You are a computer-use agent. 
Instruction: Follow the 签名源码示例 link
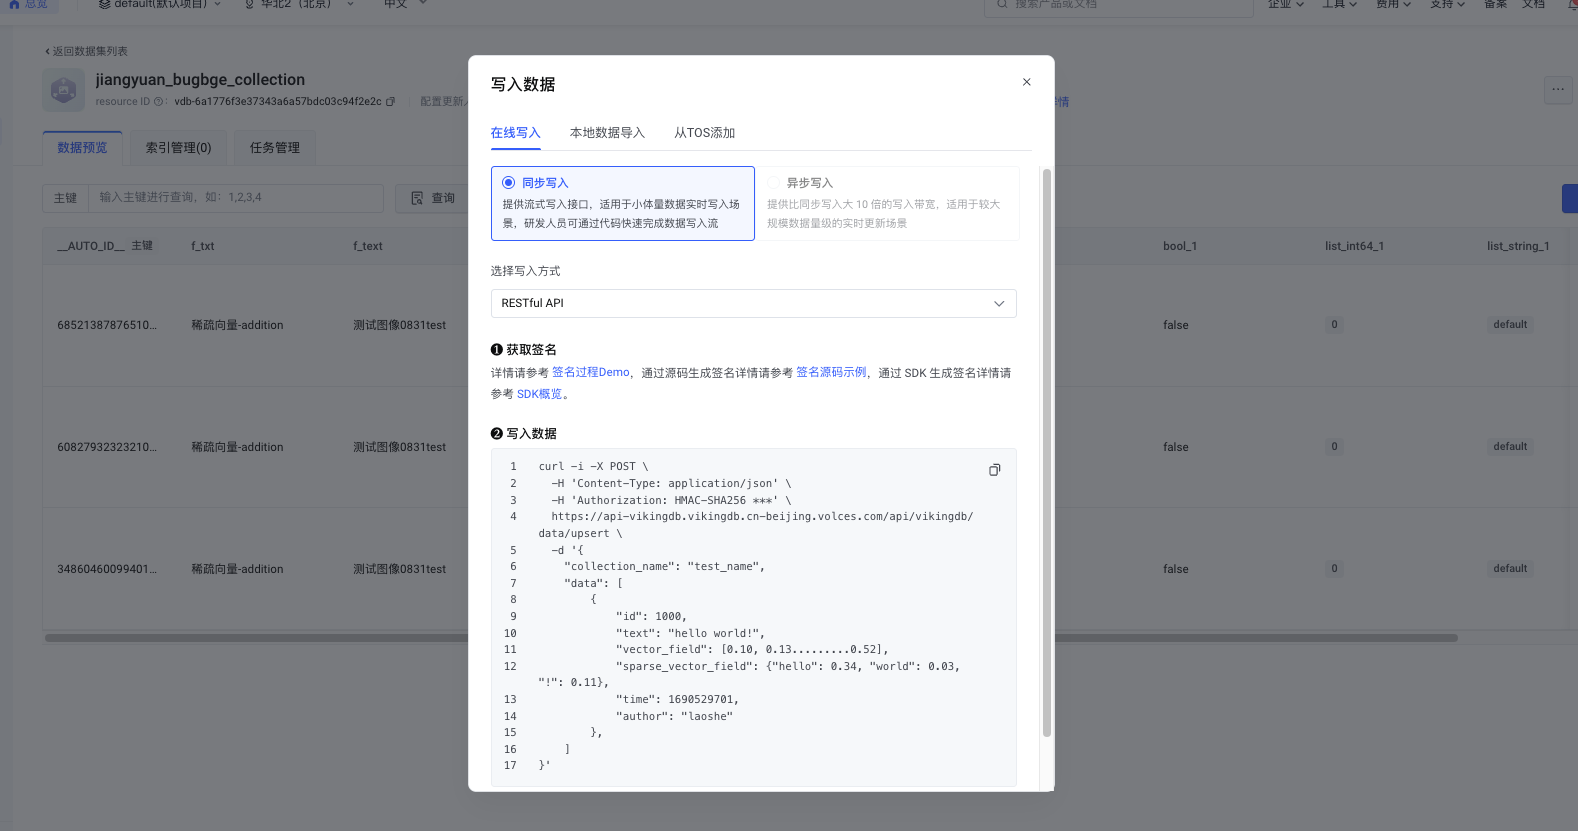click(831, 372)
